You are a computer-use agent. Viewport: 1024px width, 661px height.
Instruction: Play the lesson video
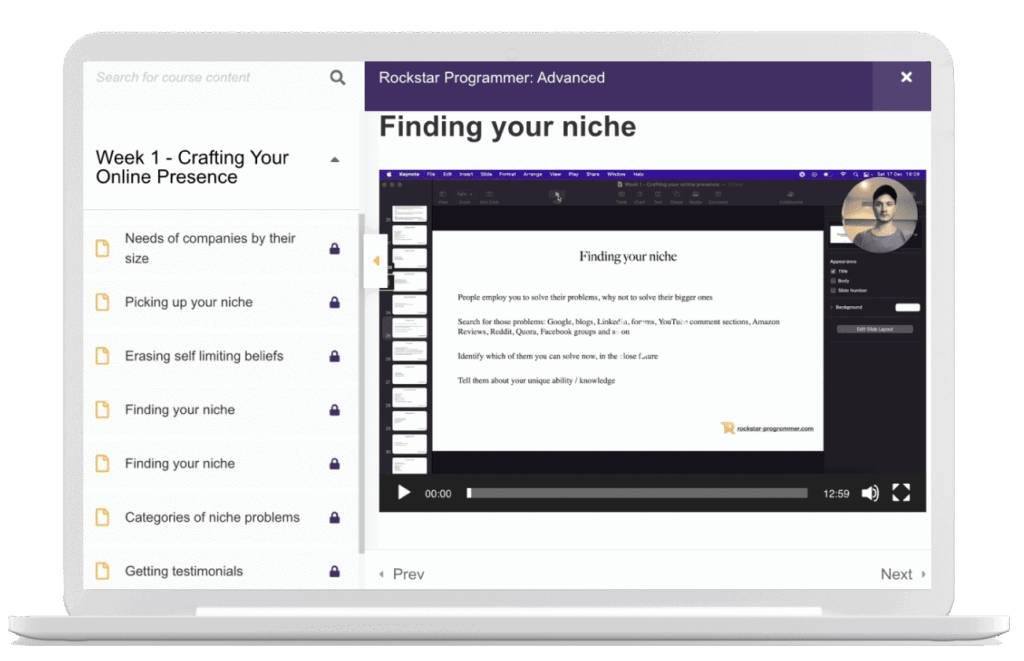point(404,493)
